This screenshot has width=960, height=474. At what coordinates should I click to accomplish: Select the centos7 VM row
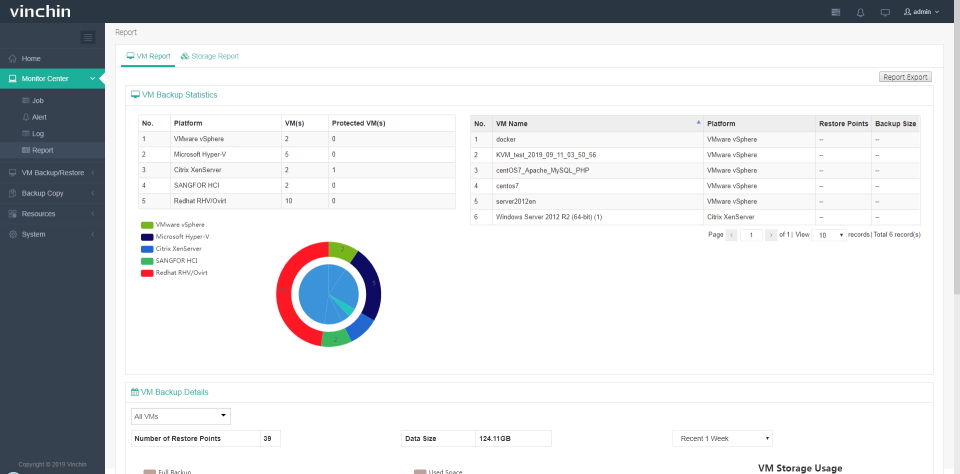(695, 186)
